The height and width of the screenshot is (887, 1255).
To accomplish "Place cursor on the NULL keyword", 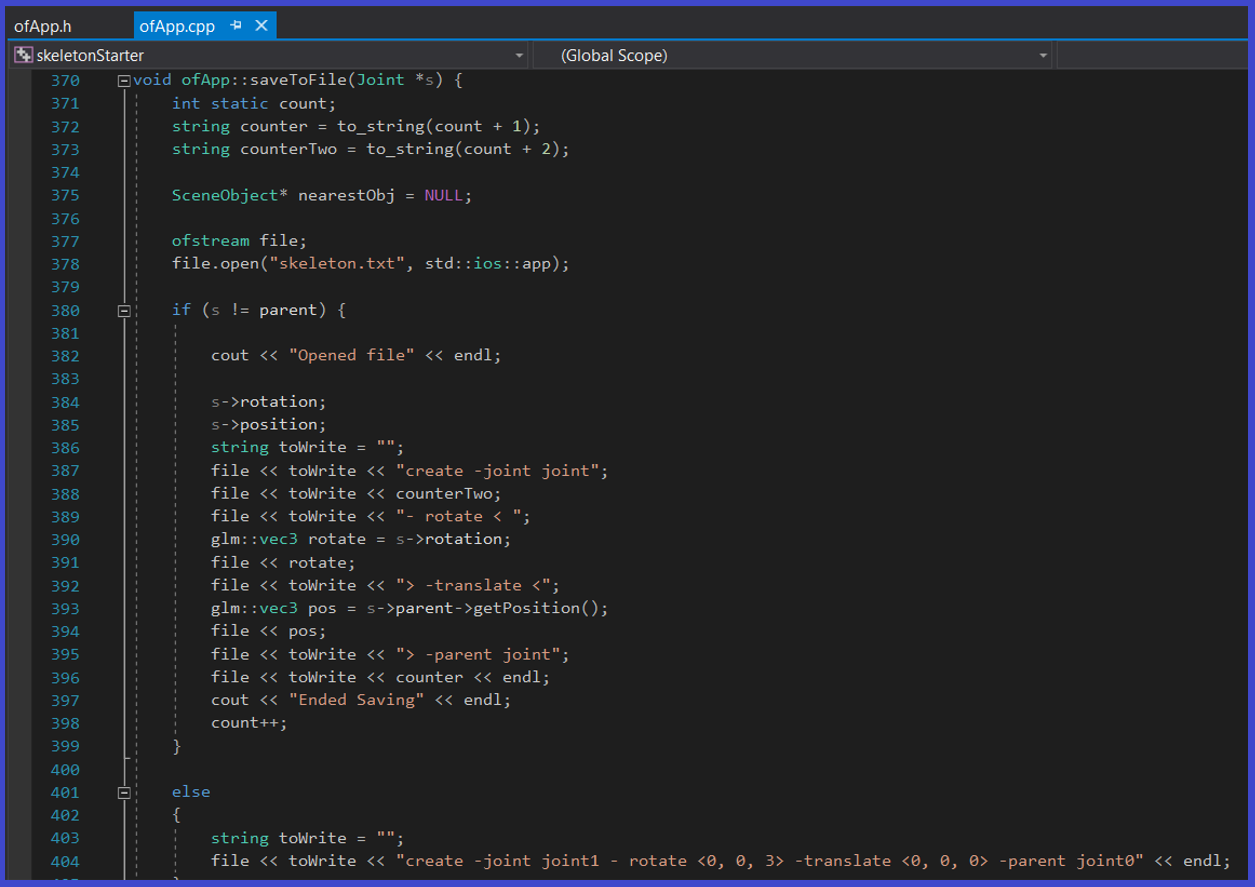I will 443,196.
